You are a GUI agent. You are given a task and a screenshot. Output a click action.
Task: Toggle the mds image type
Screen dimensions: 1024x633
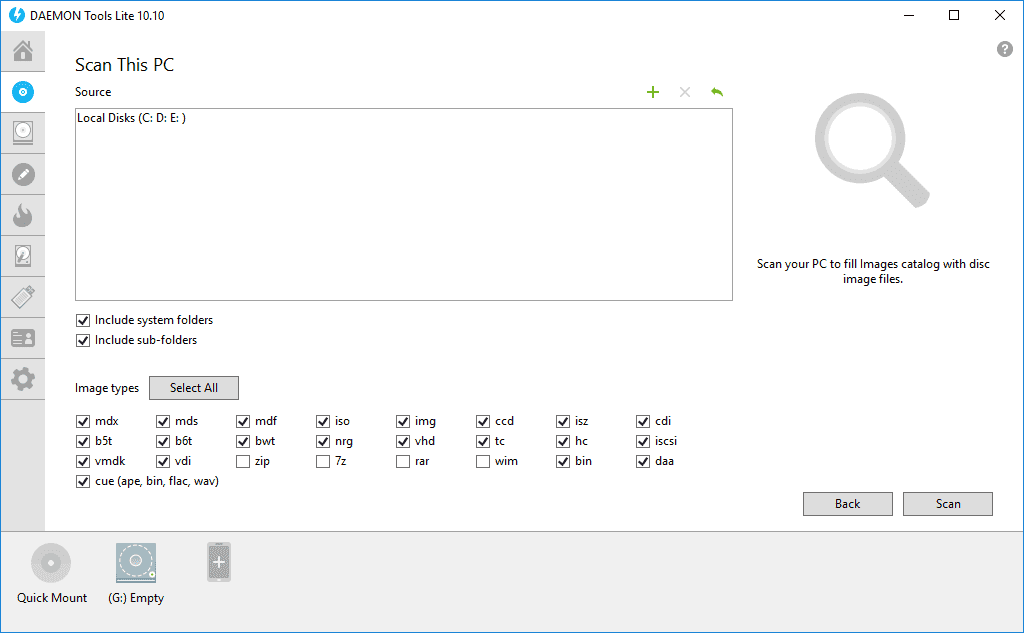(x=163, y=421)
